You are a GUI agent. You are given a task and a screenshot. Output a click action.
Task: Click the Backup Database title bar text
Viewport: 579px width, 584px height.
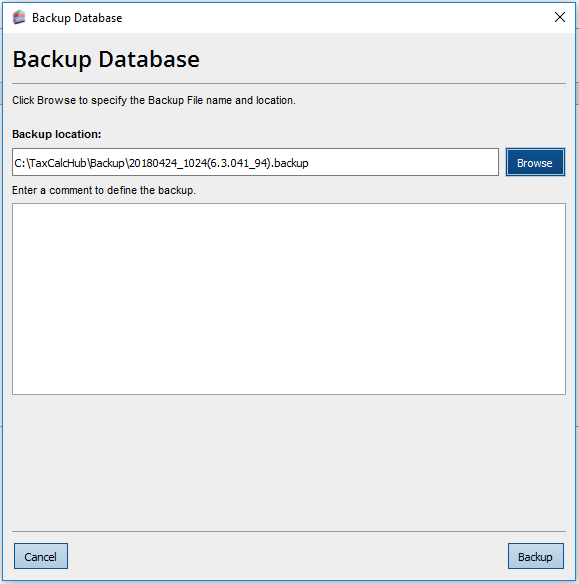pos(77,18)
